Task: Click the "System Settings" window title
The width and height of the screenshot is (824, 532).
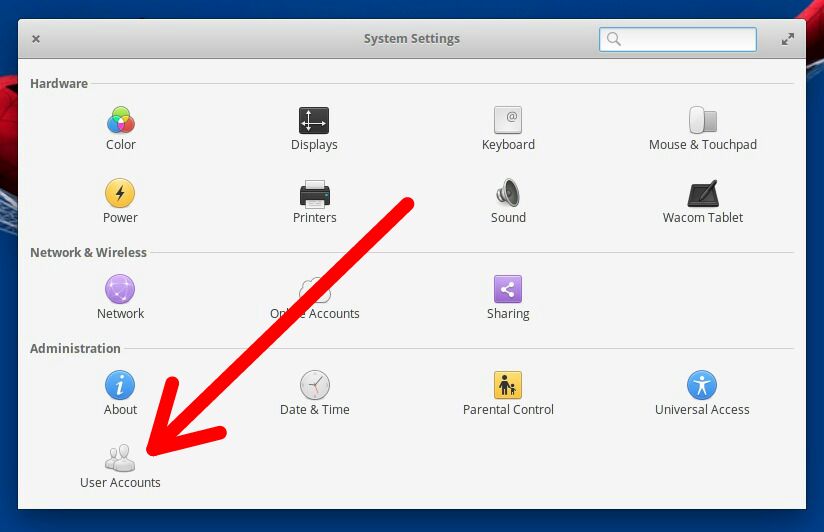Action: (411, 39)
